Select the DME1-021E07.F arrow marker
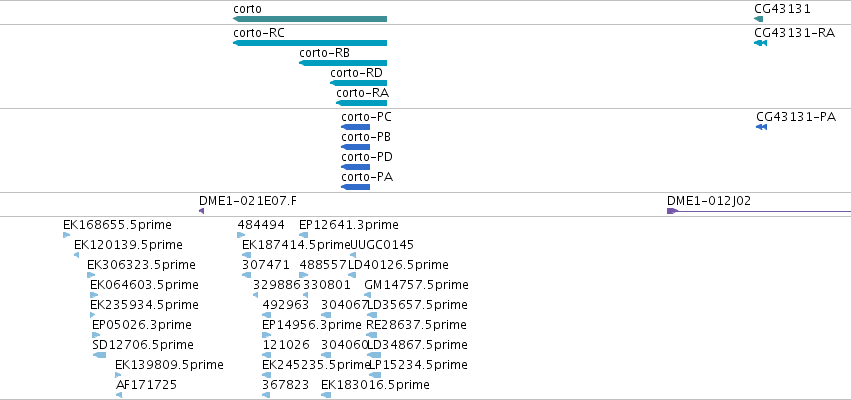The width and height of the screenshot is (851, 400). tap(201, 211)
